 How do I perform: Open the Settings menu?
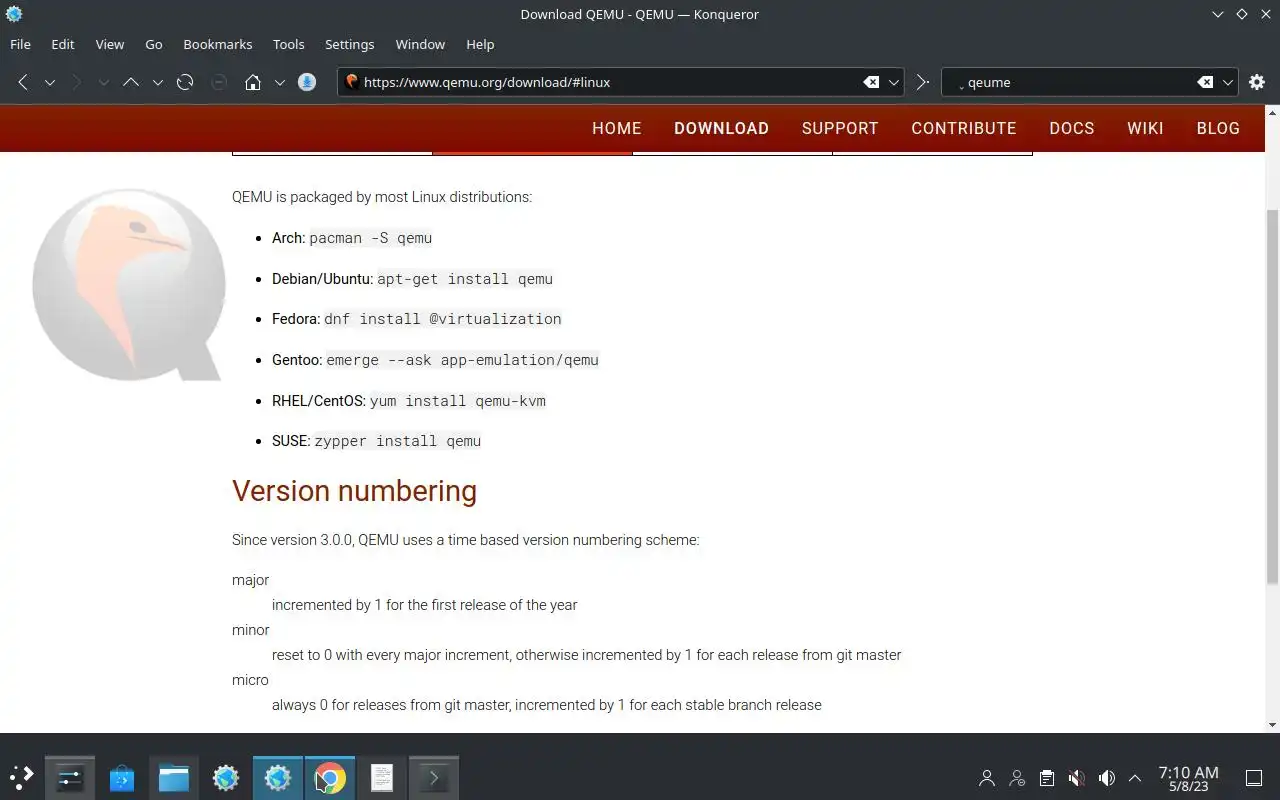(350, 44)
